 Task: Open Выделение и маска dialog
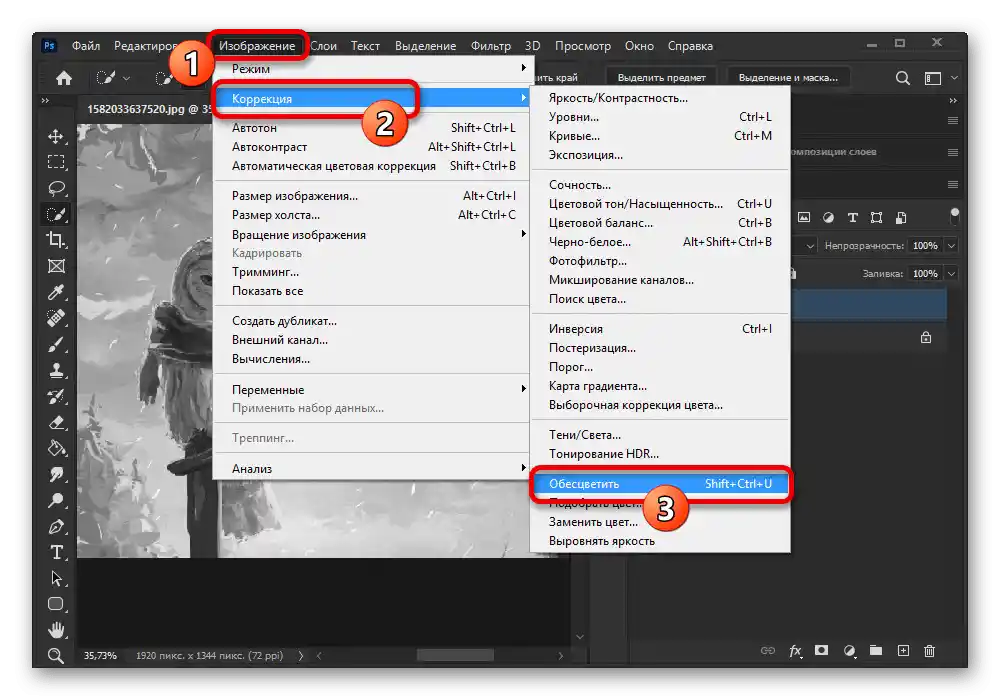[x=790, y=76]
